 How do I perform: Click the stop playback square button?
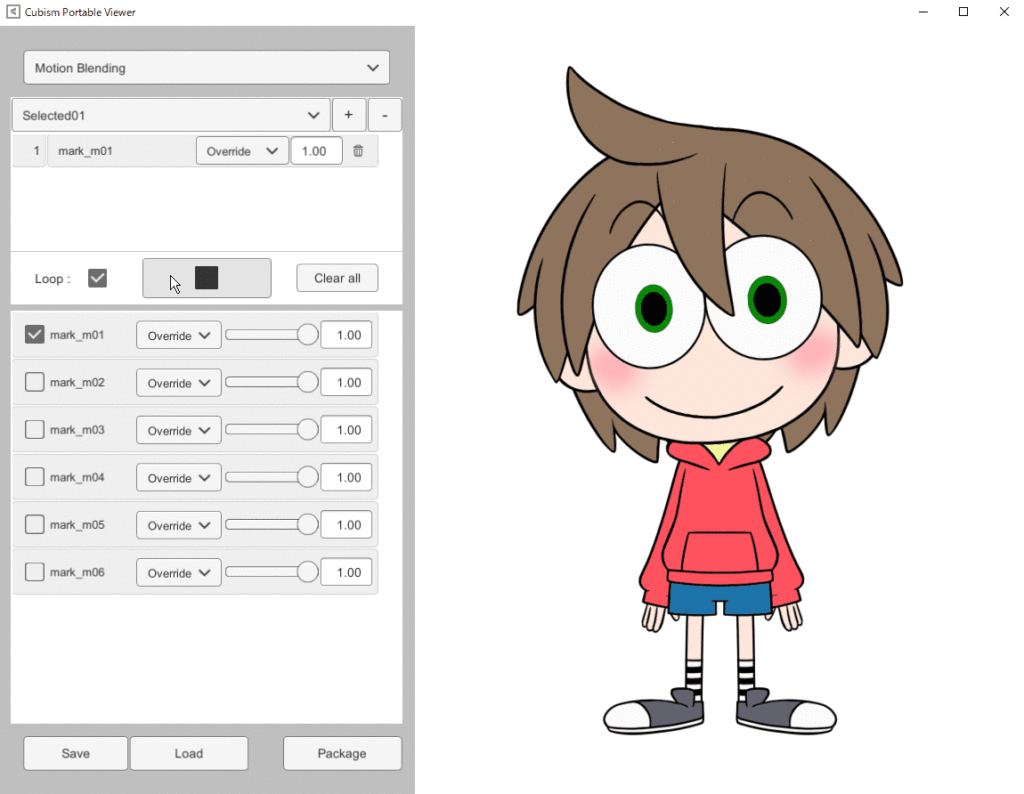(206, 278)
